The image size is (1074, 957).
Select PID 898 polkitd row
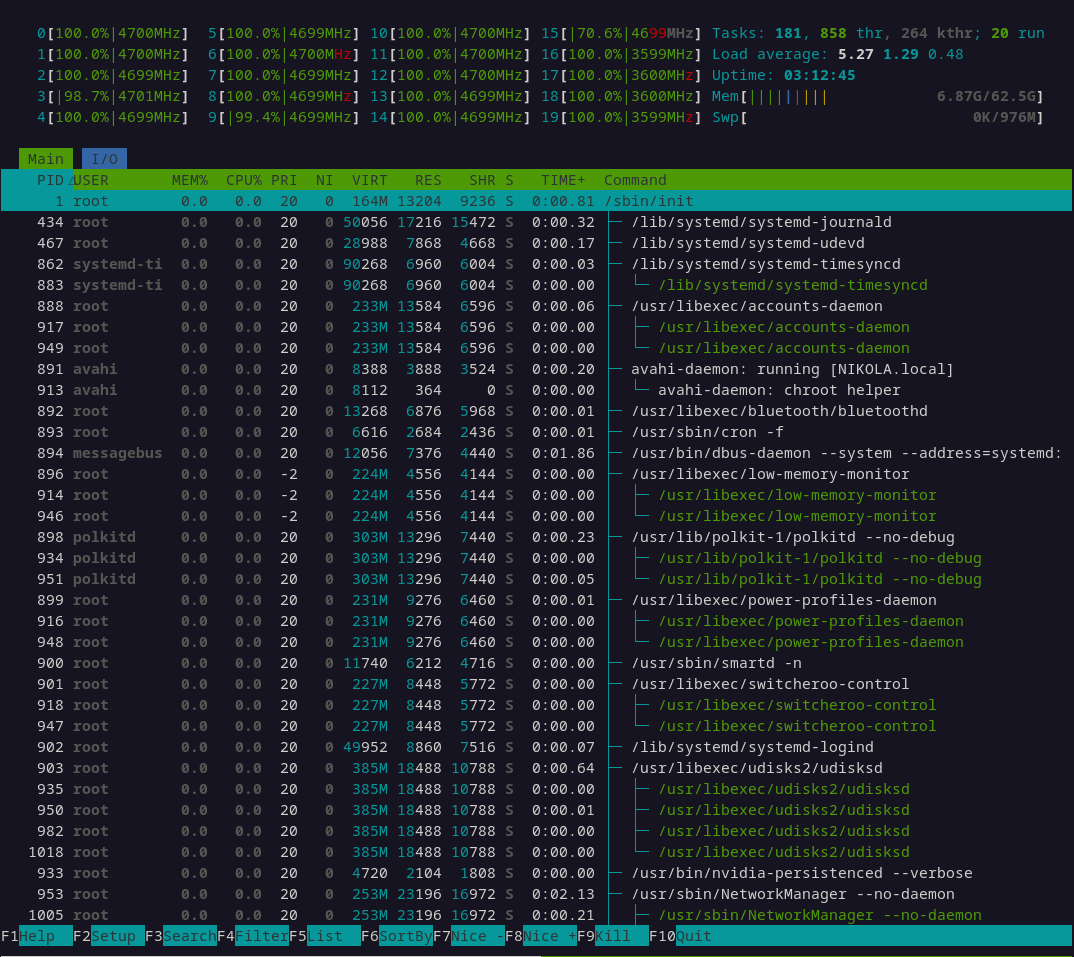tap(536, 537)
